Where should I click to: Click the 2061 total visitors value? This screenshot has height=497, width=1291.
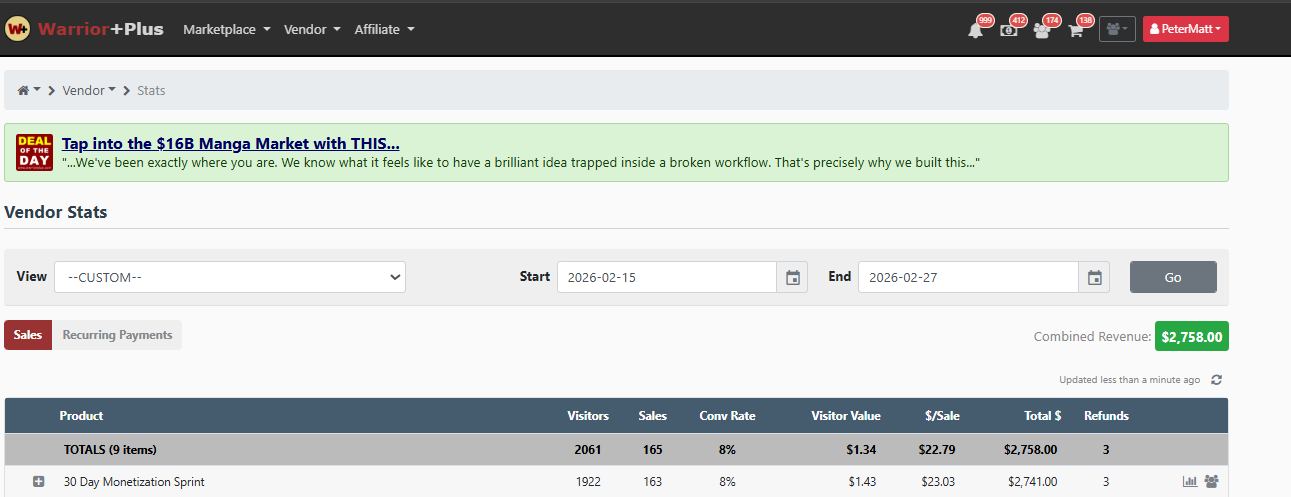[588, 450]
